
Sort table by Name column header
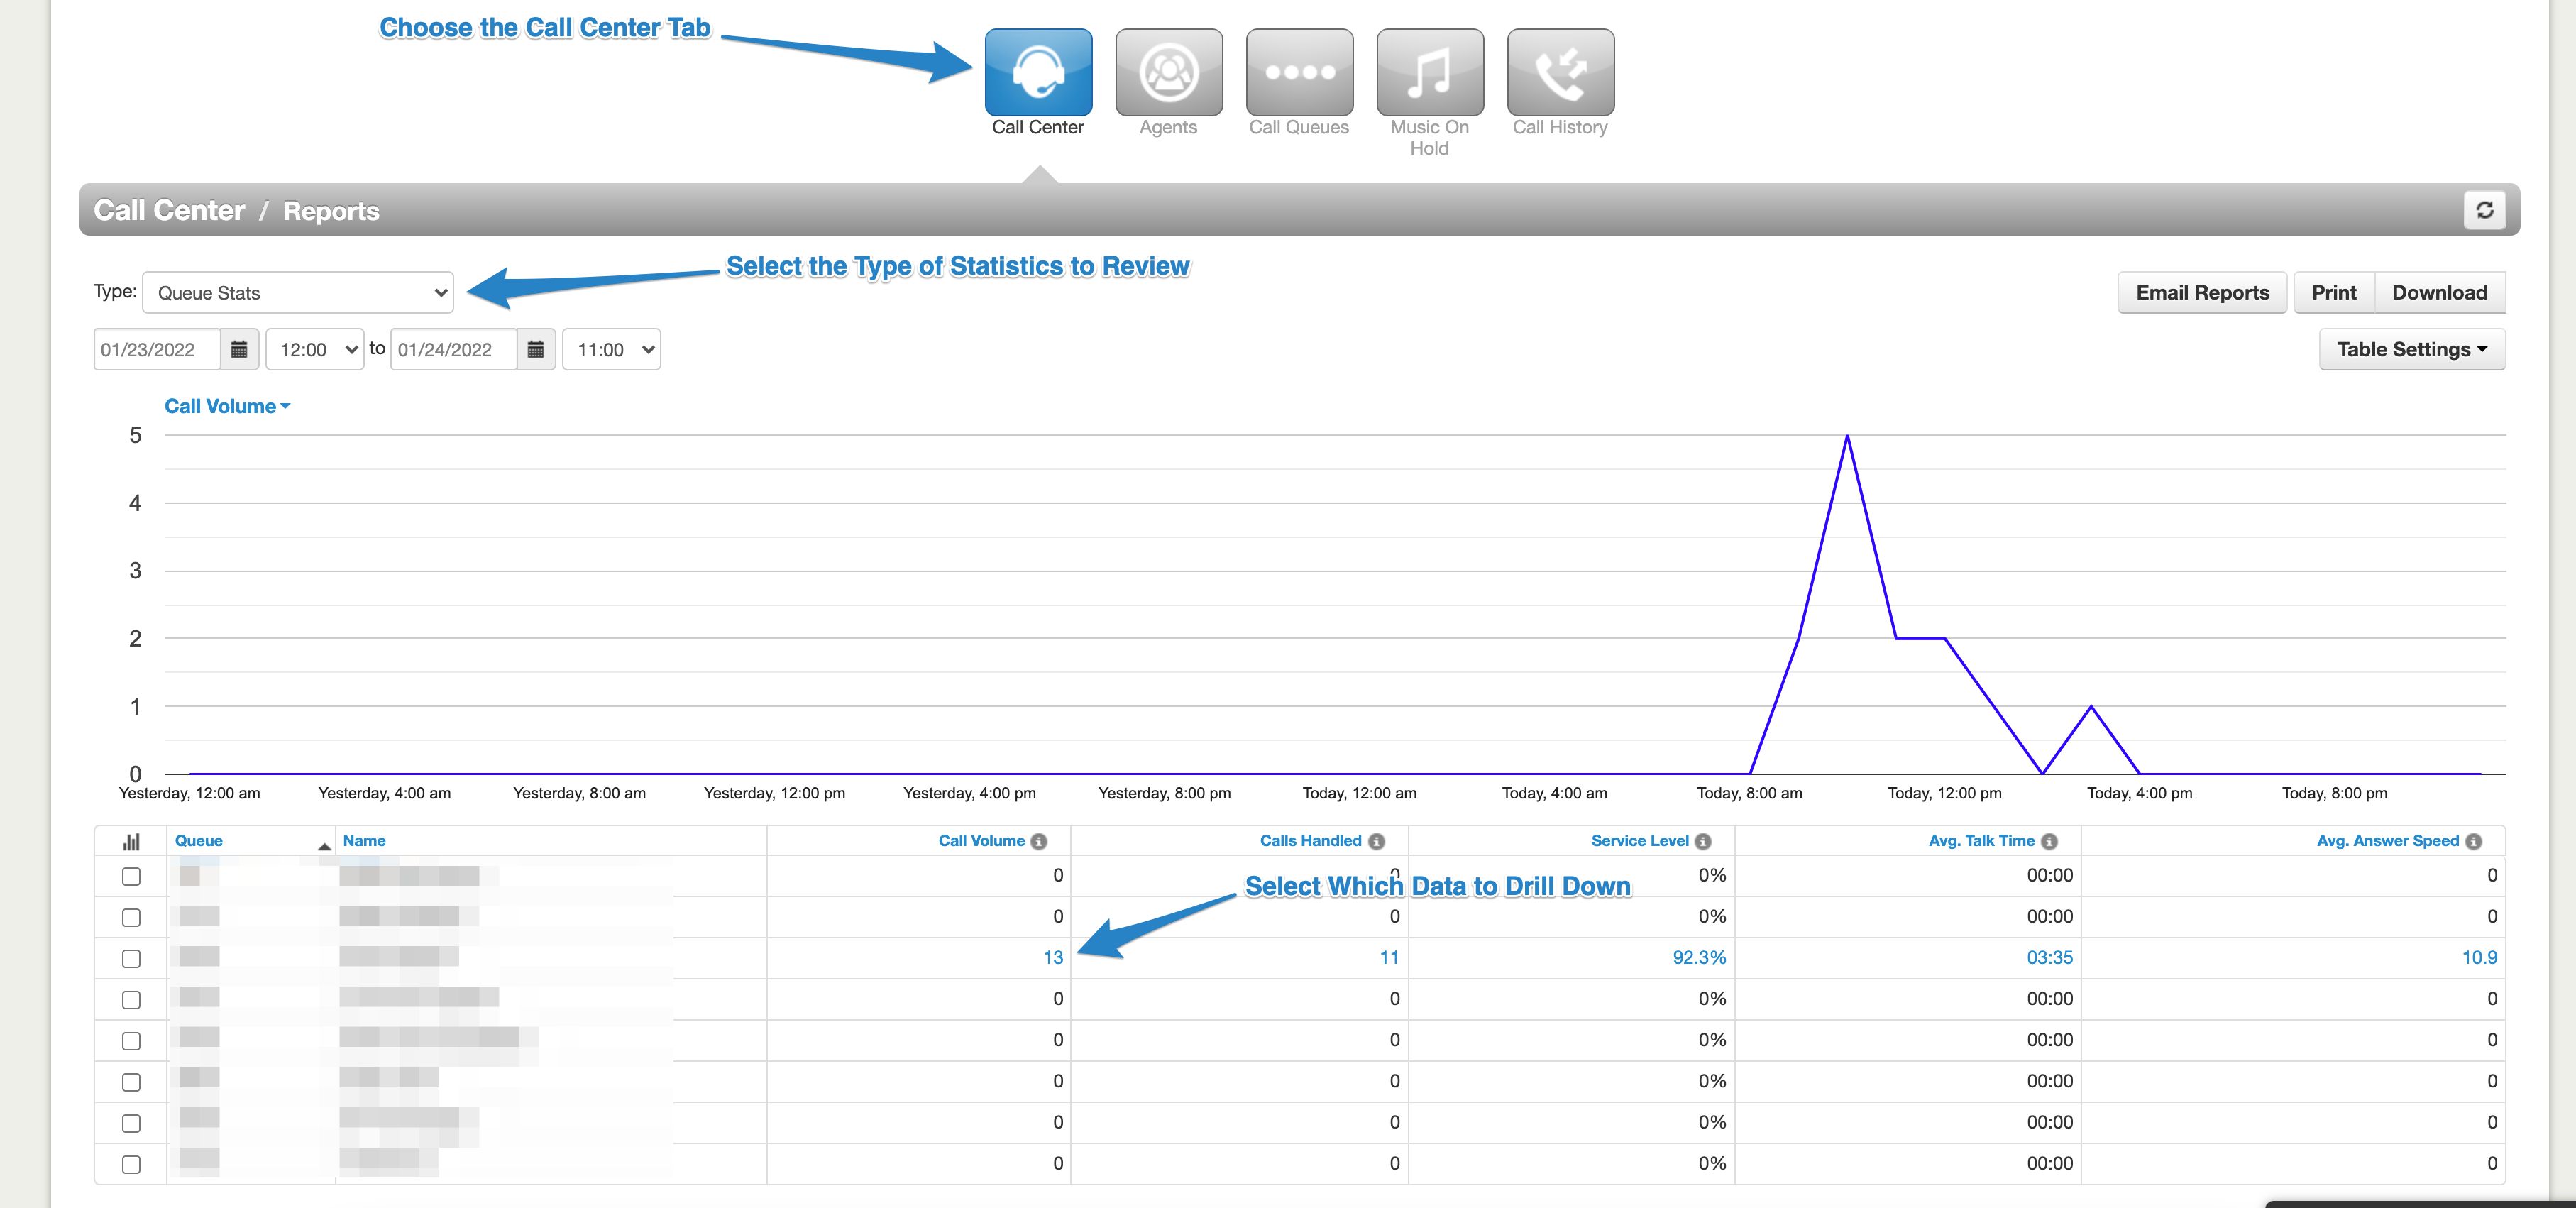click(364, 841)
